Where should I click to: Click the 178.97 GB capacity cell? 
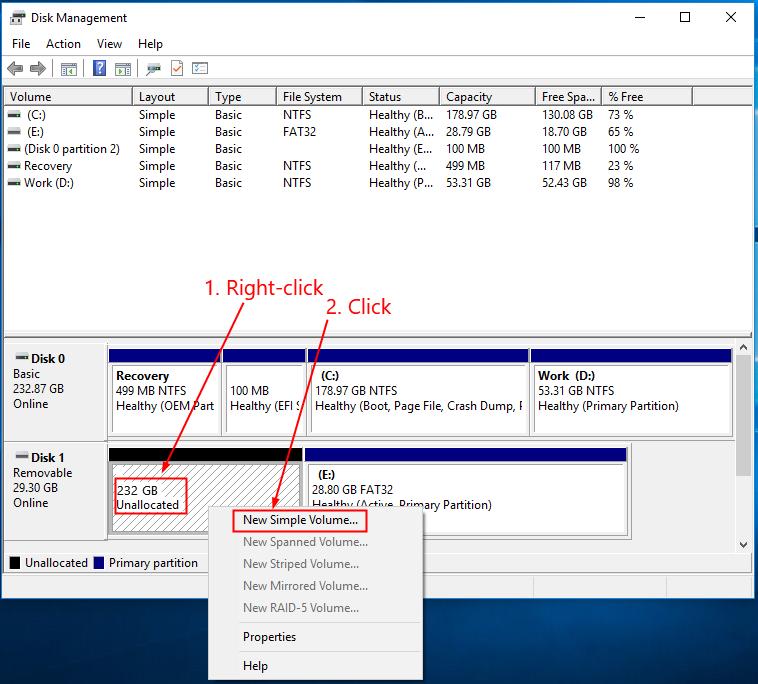coord(471,115)
